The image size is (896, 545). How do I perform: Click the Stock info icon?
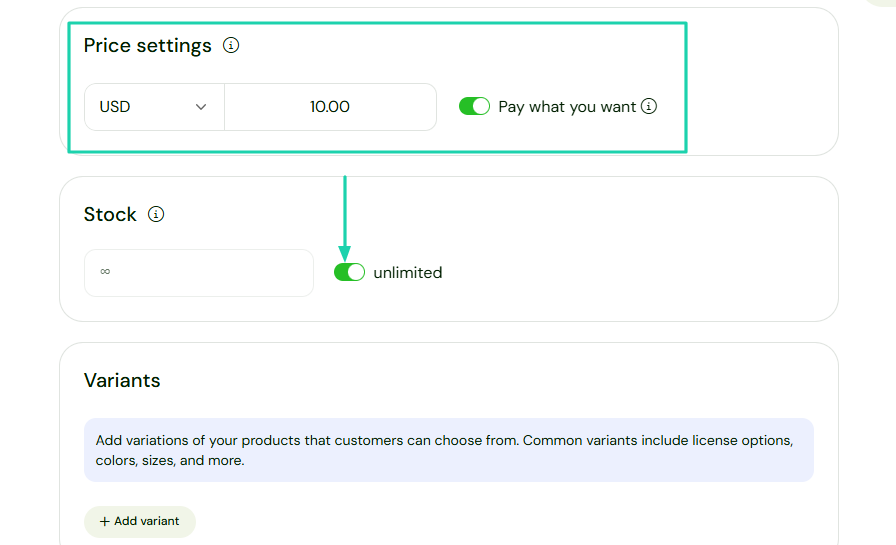156,214
